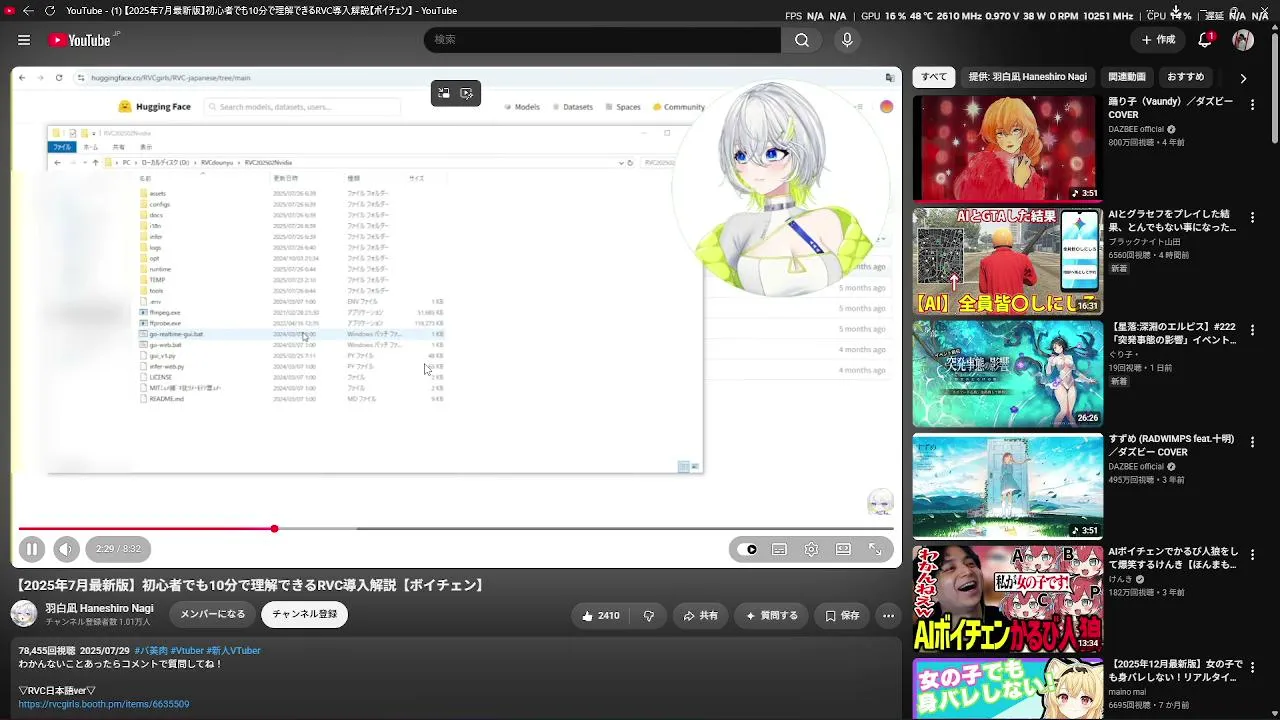Screen dimensions: 1280x720
Task: Click the YouTube favicon in title bar
Action: click(9, 11)
